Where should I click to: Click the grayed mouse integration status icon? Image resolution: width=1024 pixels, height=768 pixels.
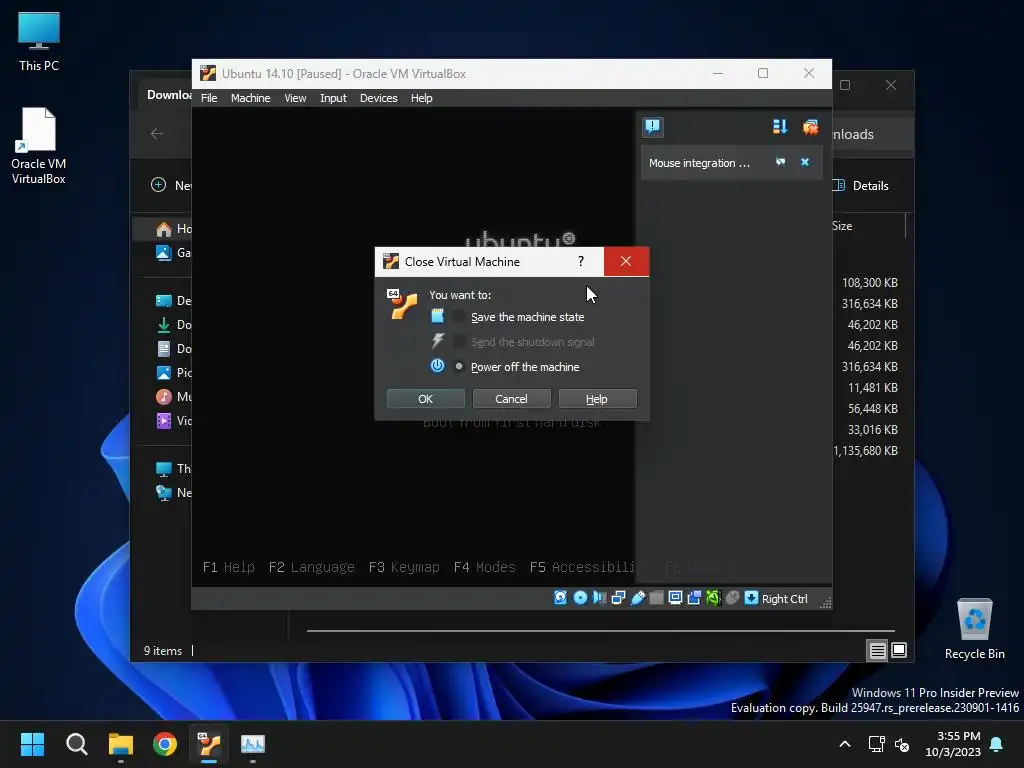733,598
